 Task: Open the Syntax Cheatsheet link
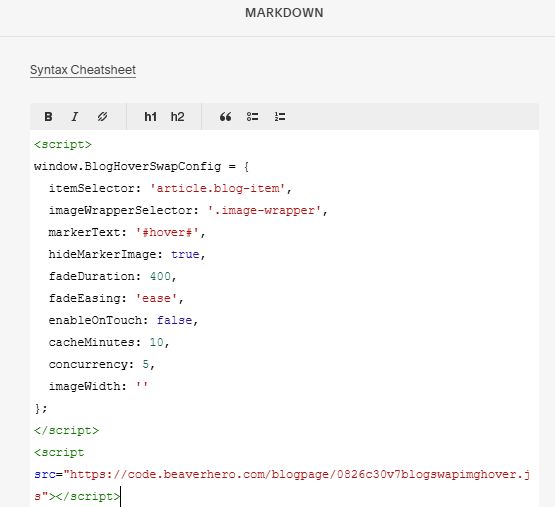[83, 70]
